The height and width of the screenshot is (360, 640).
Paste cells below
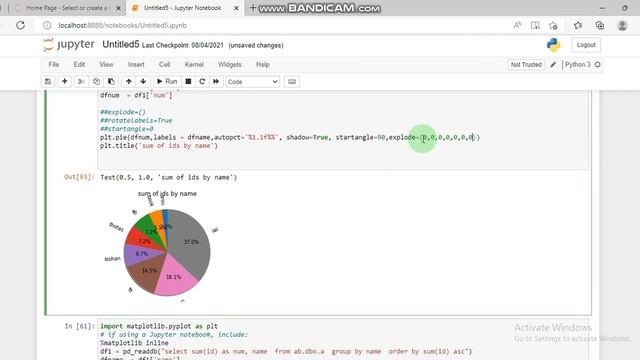[111, 82]
